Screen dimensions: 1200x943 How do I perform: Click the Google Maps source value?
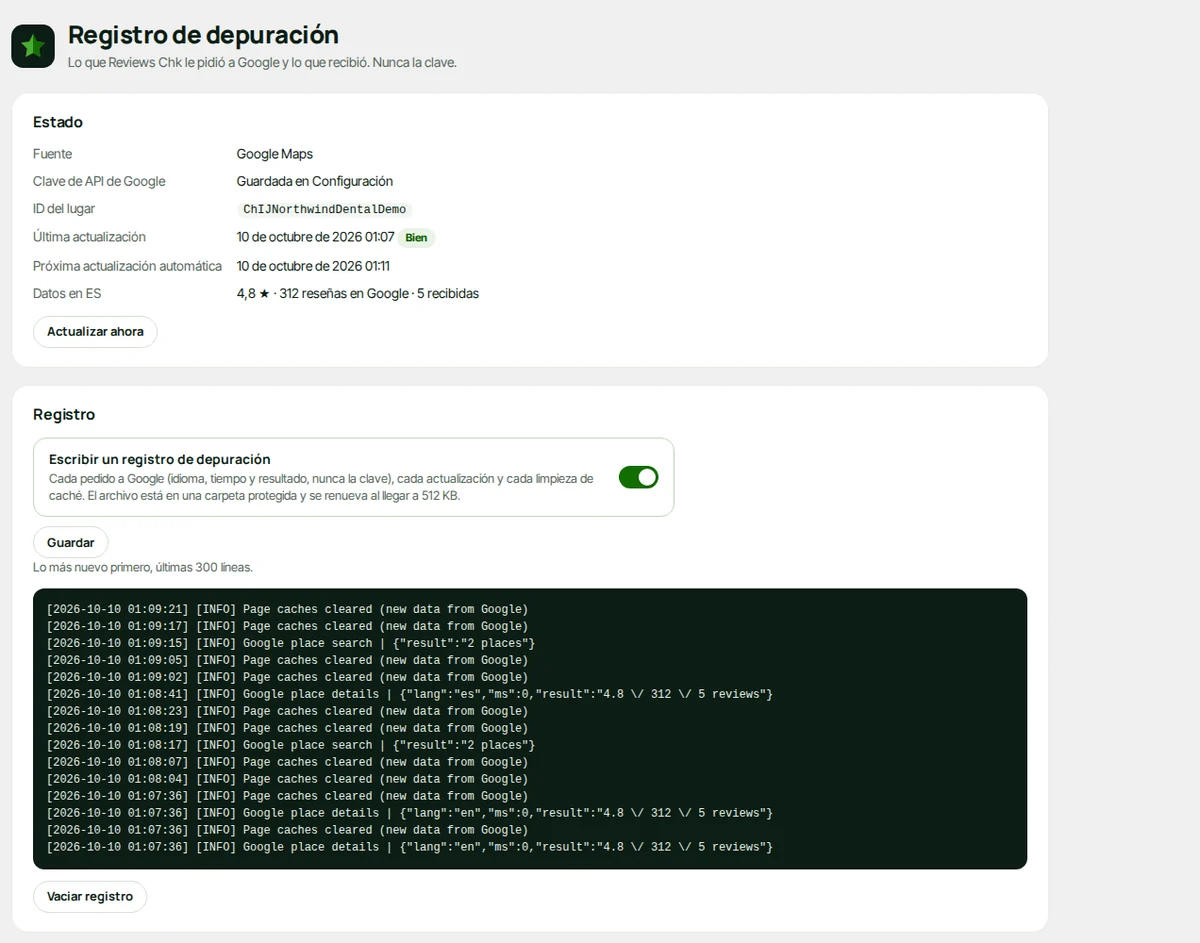(275, 154)
